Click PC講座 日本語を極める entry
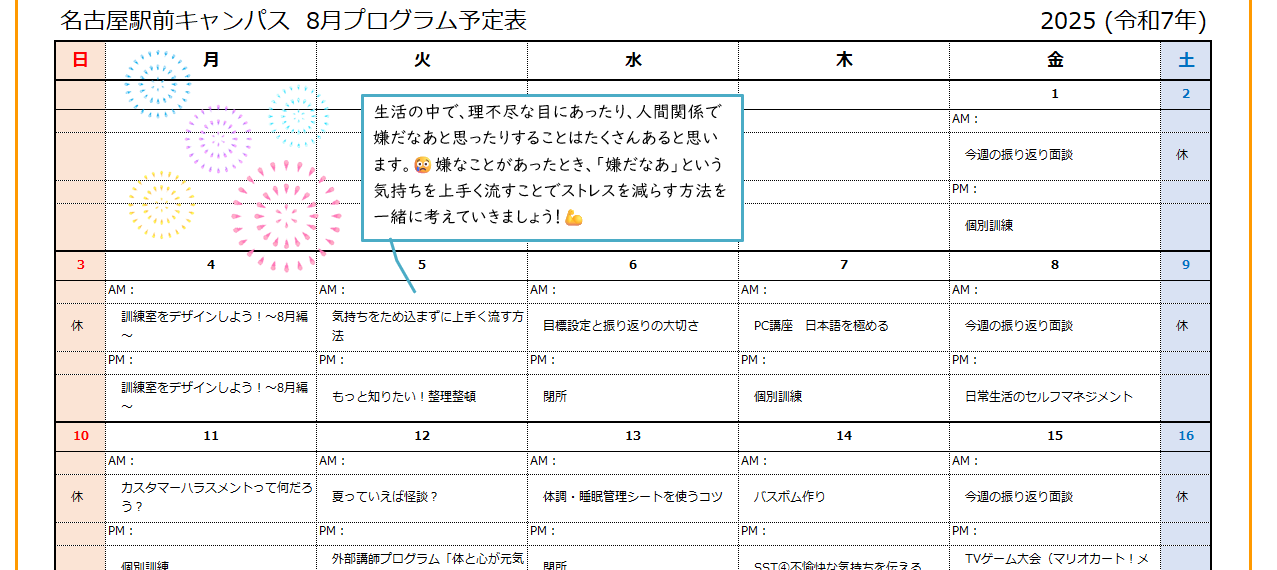 point(820,326)
